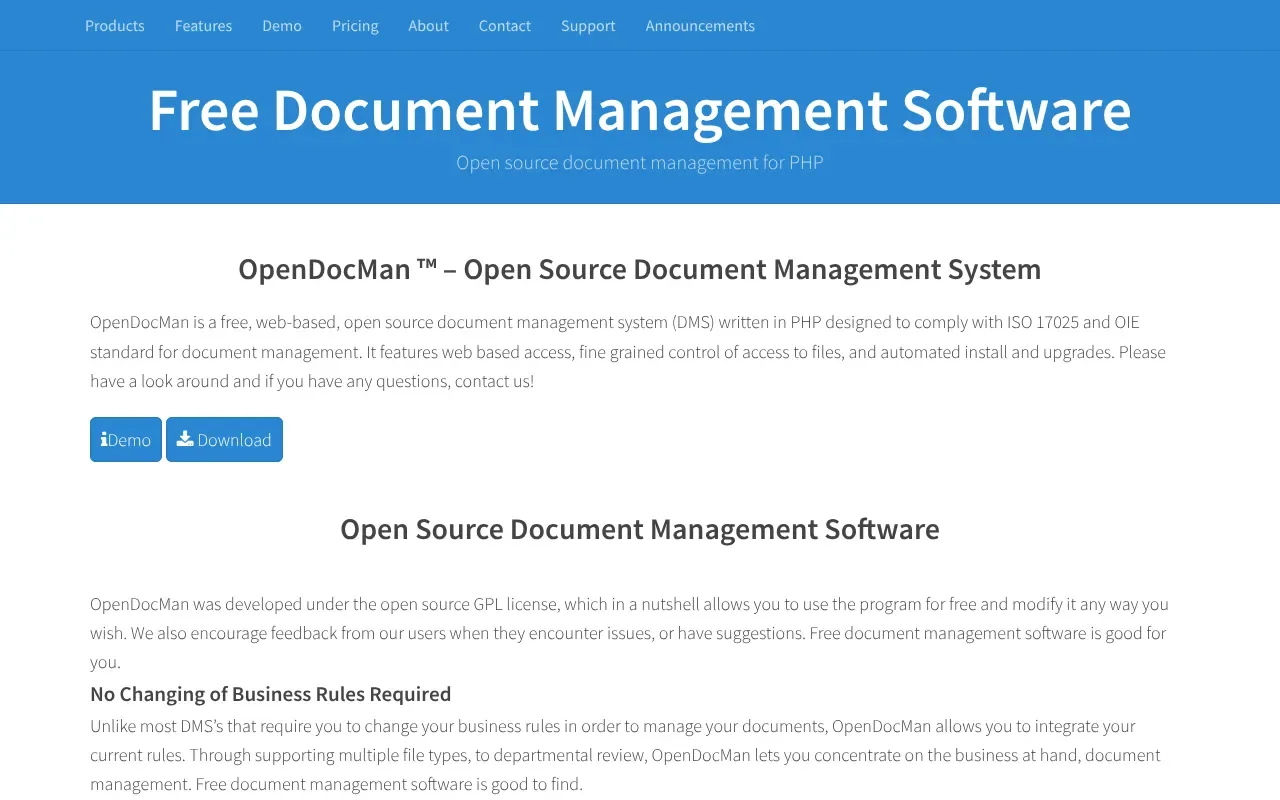Click the info icon inside the Demo button
Image resolution: width=1280 pixels, height=800 pixels.
click(103, 439)
